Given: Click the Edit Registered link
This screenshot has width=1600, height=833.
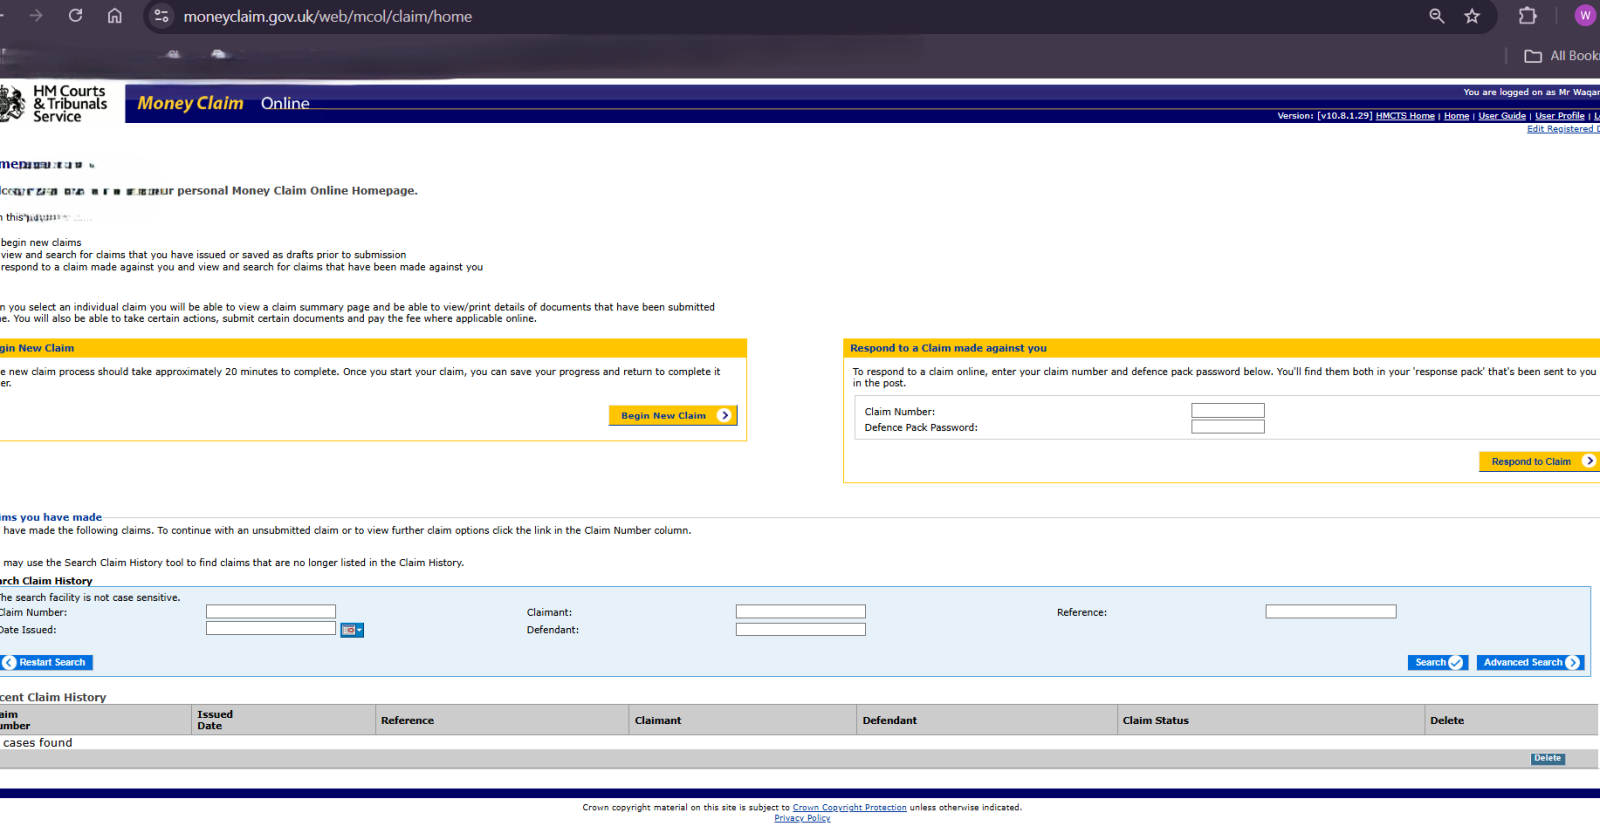Looking at the screenshot, I should click(x=1563, y=129).
